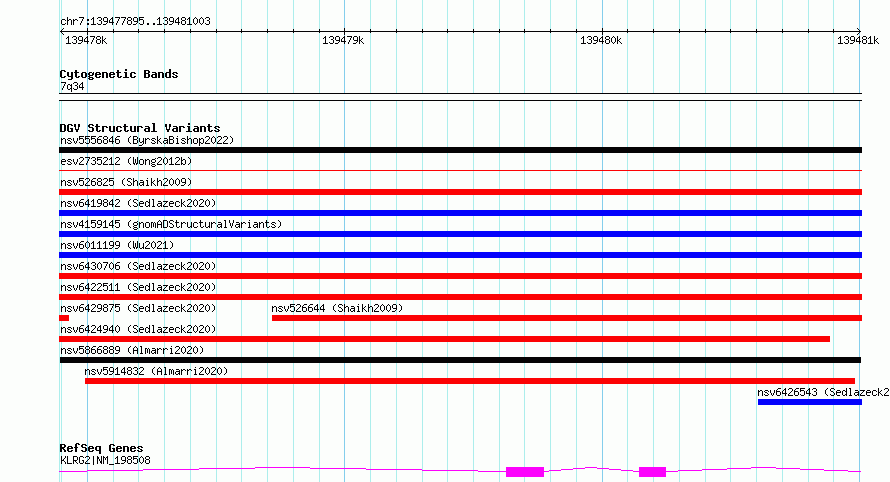Select the red bar under nsv6430706

460,276
